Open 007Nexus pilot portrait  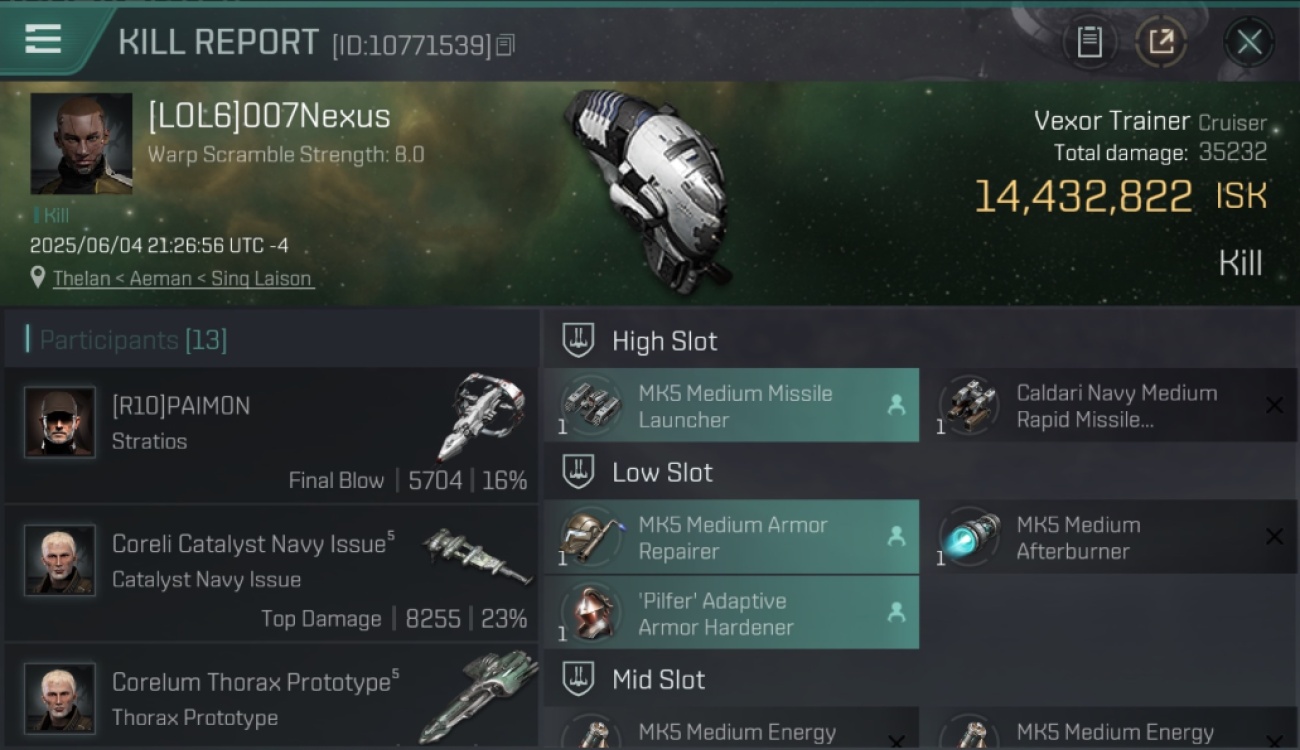81,143
